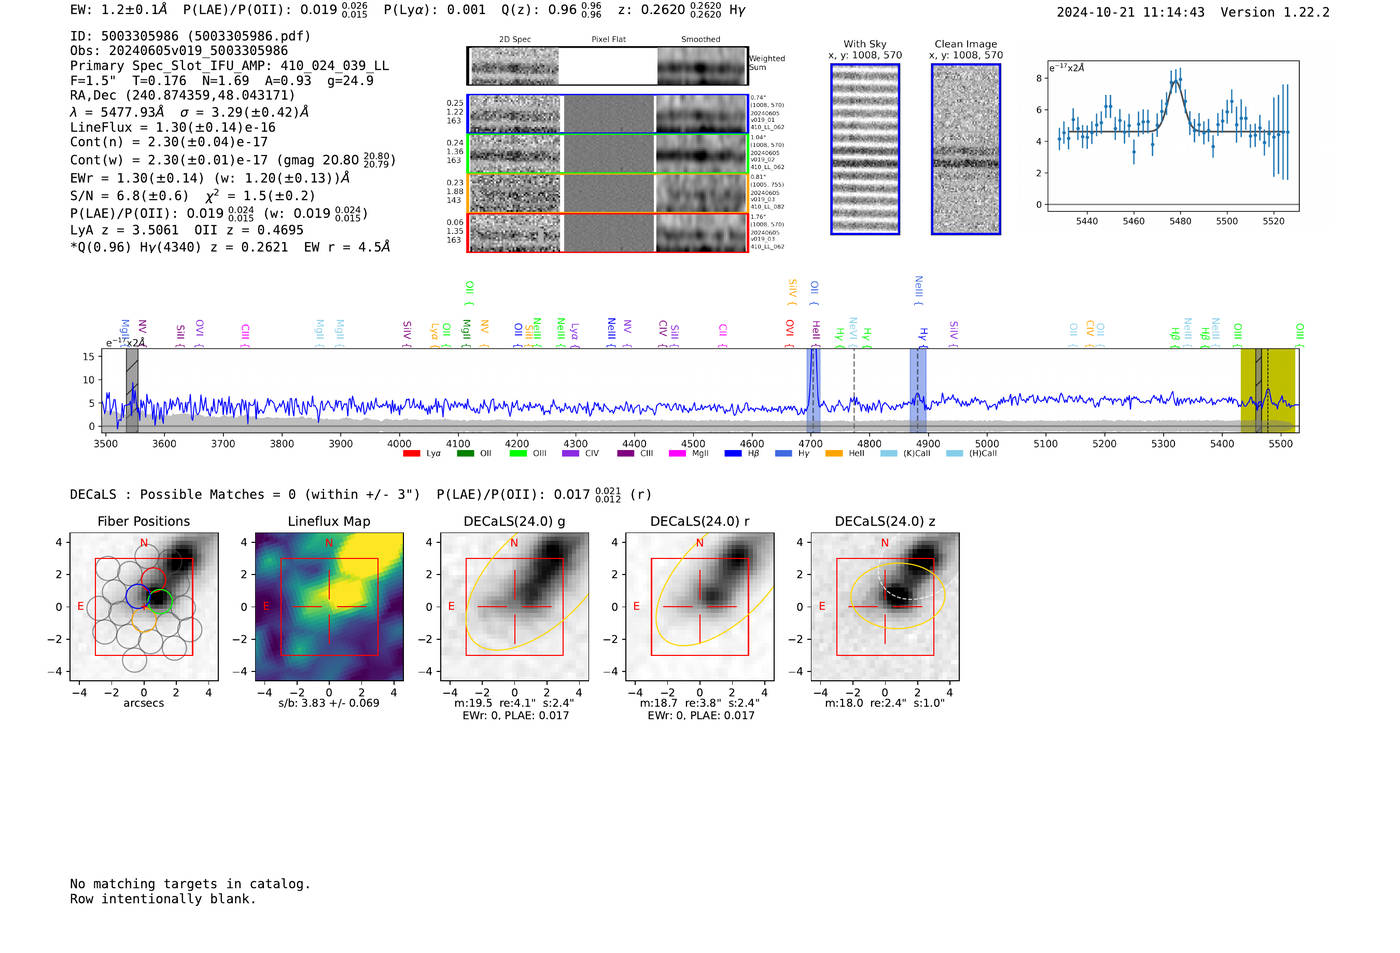
Task: Select the green-bordered 2D spectrum row
Action: (608, 154)
